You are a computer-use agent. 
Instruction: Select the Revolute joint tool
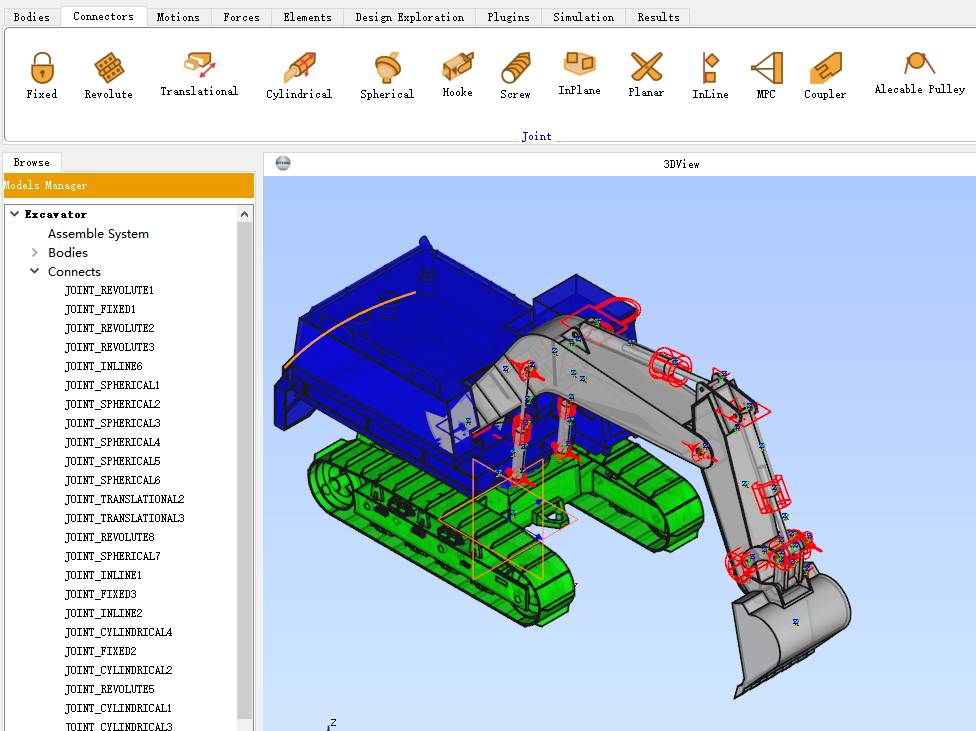pos(109,75)
